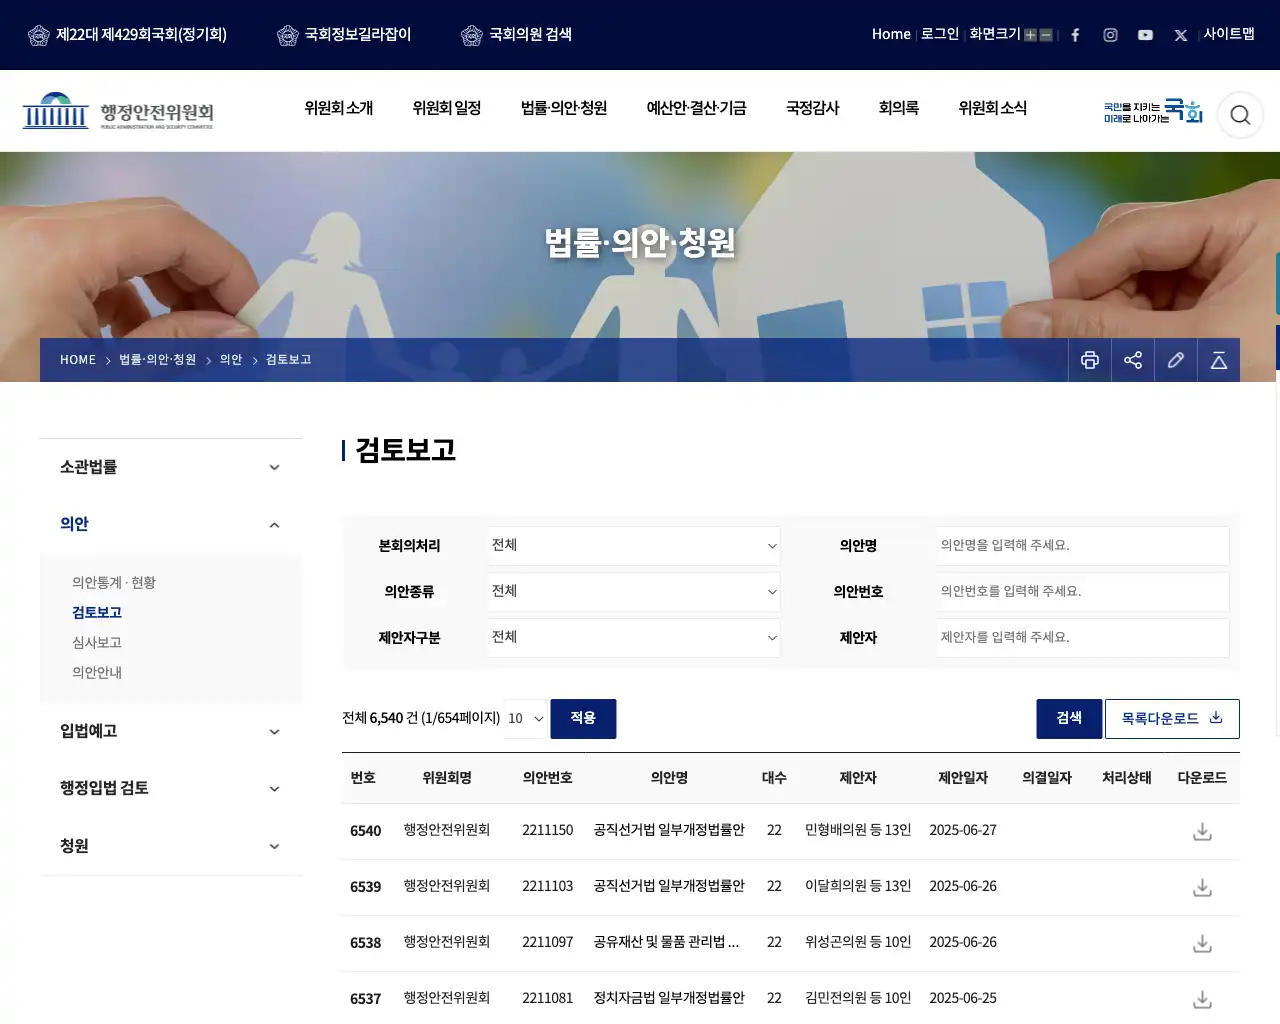Open the Facebook icon in top bar

point(1075,35)
